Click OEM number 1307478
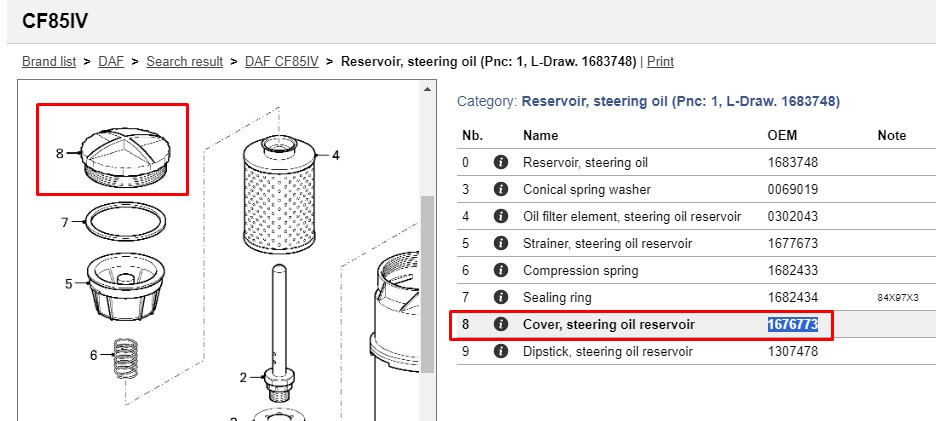The image size is (936, 421). 793,351
